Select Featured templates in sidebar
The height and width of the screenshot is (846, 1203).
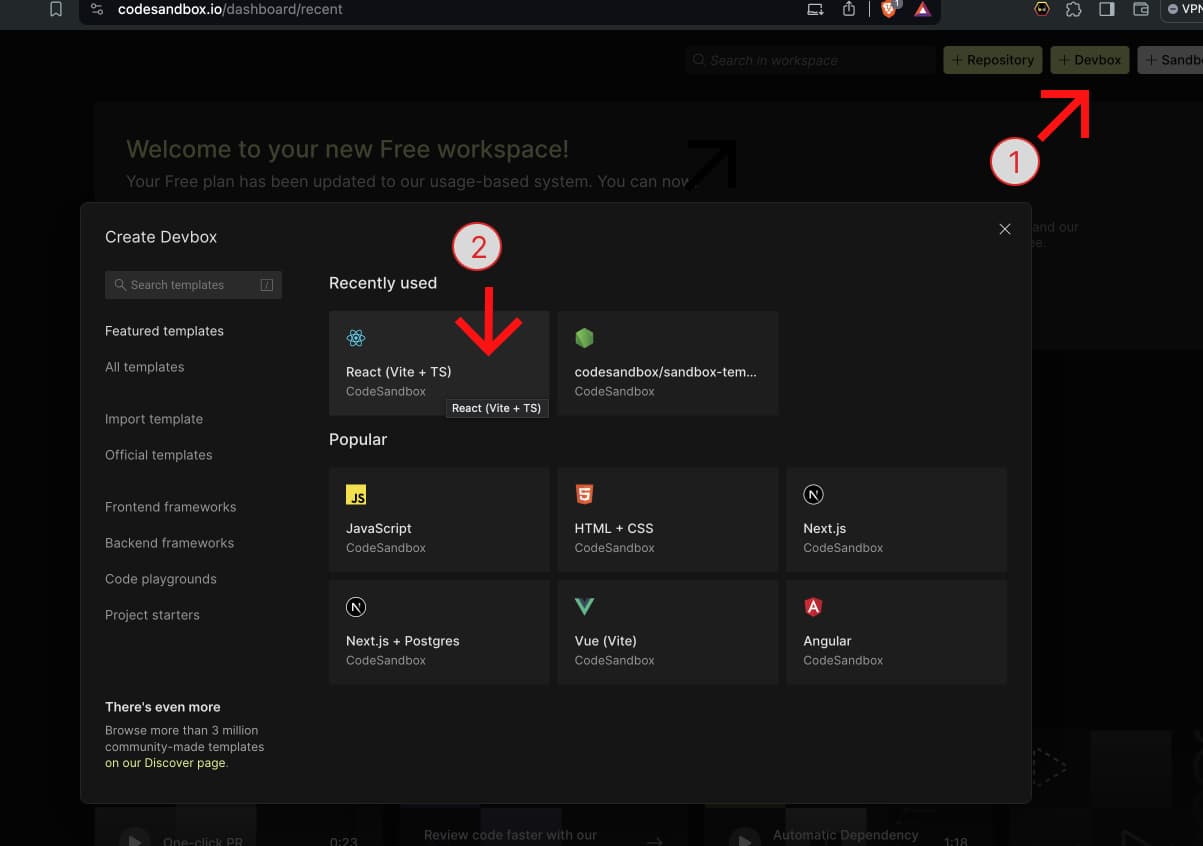[x=164, y=331]
